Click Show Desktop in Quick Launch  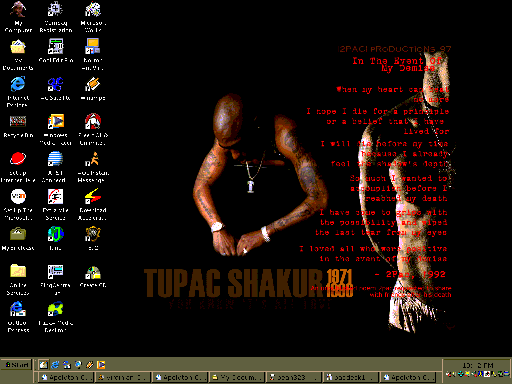click(x=43, y=365)
